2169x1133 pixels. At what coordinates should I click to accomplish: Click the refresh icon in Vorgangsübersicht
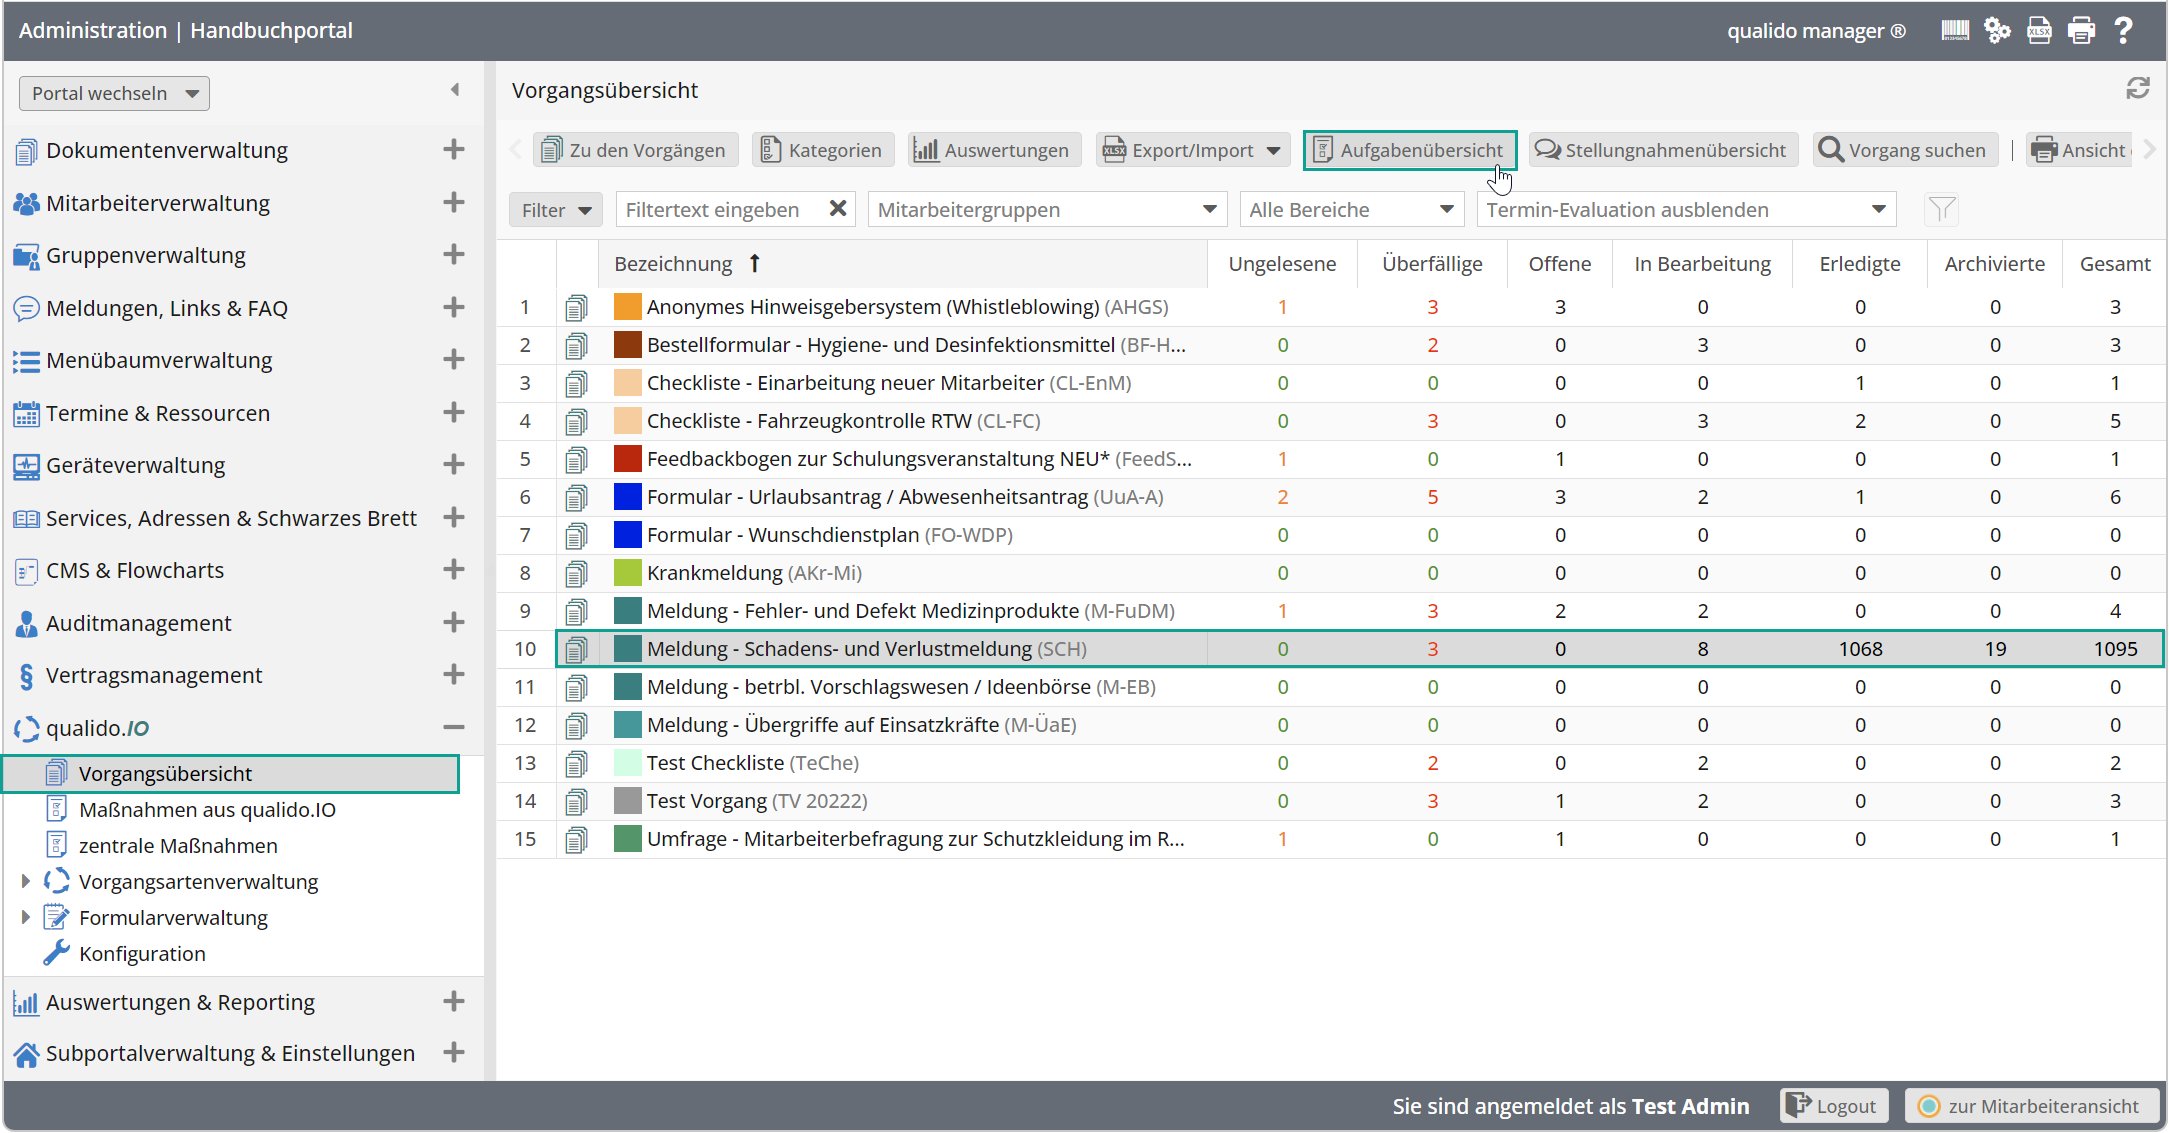[x=2138, y=89]
